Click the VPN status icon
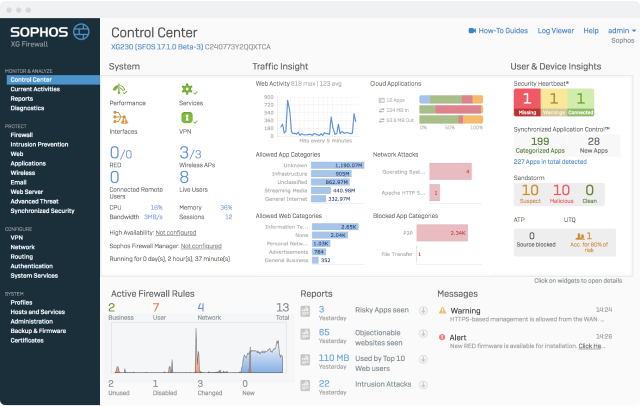 pos(184,118)
